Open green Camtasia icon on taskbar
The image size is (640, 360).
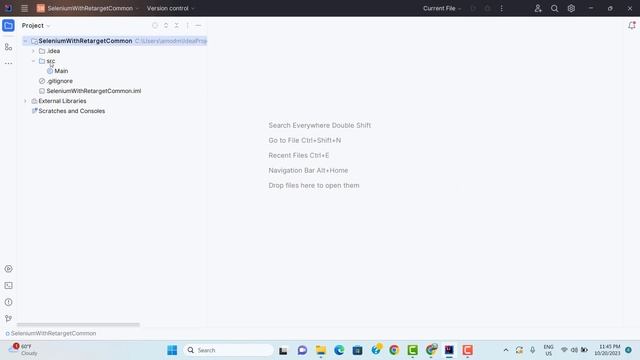pos(413,350)
